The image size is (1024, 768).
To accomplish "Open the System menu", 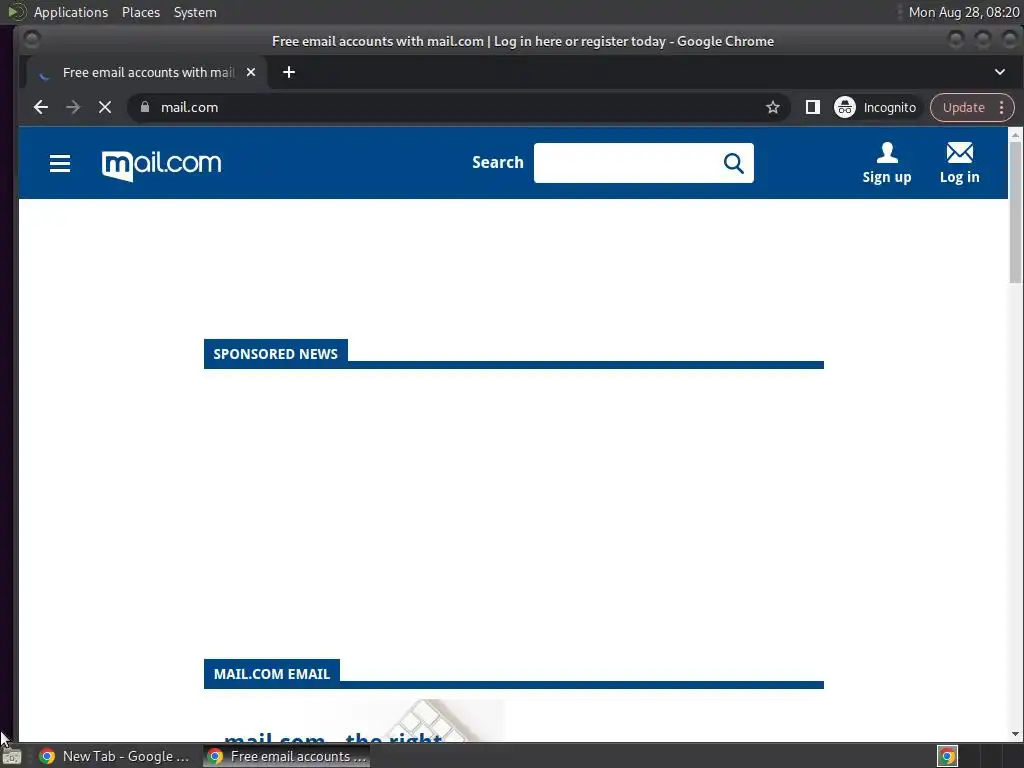I will tap(195, 12).
